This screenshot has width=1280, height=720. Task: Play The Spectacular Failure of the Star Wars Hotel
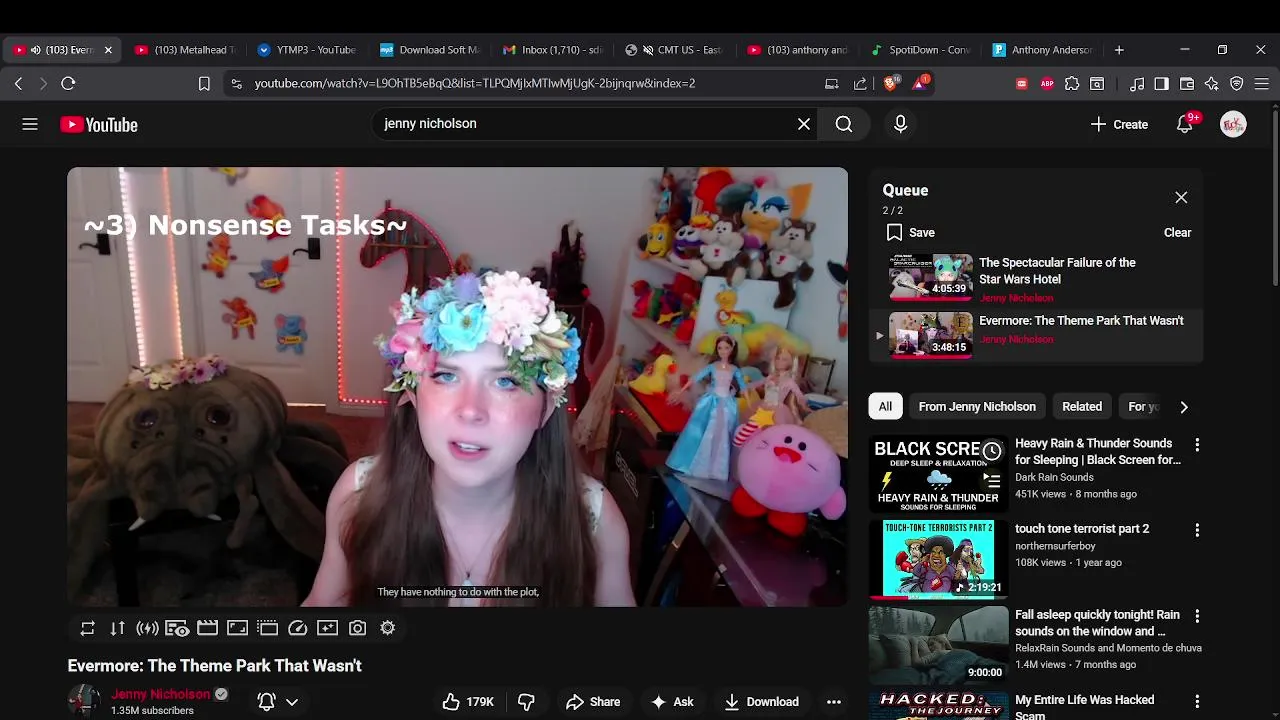(x=1034, y=278)
